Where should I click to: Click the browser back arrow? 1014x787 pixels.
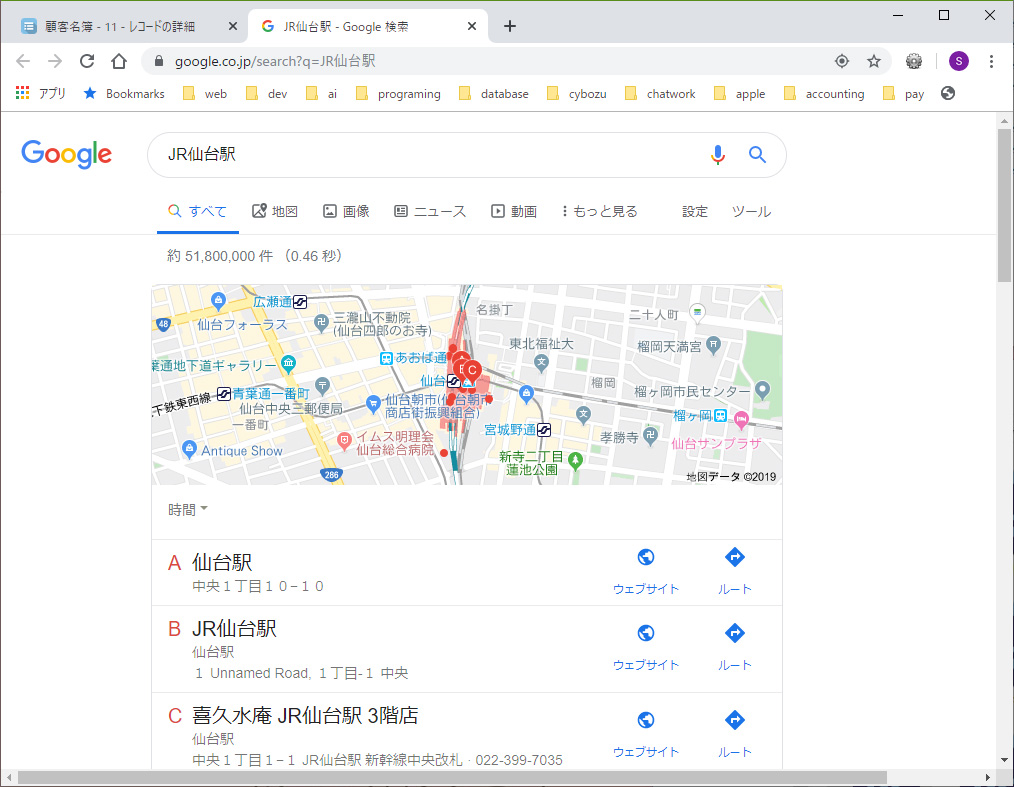tap(23, 61)
